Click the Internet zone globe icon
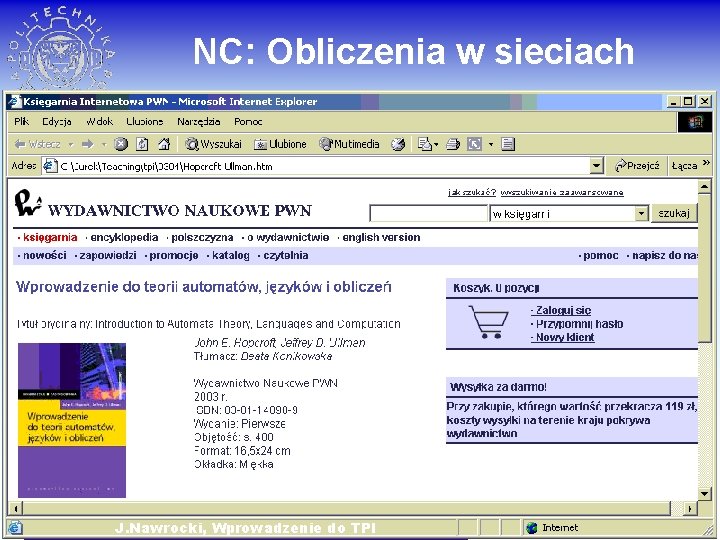 coord(532,528)
